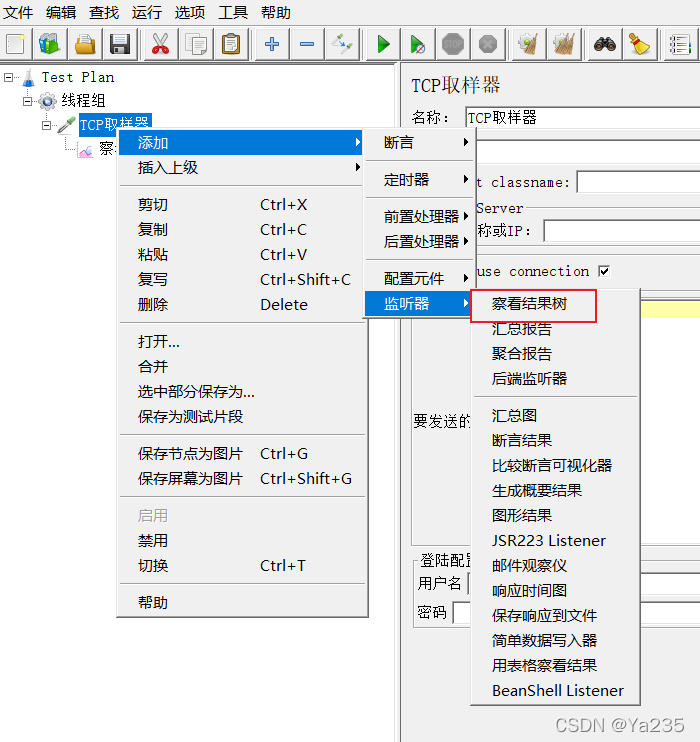Click the Function helper list icon

[680, 44]
